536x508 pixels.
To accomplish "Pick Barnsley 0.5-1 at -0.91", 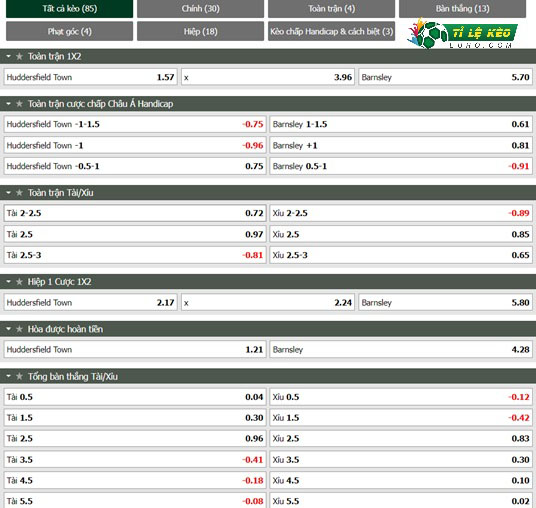I will (x=401, y=166).
